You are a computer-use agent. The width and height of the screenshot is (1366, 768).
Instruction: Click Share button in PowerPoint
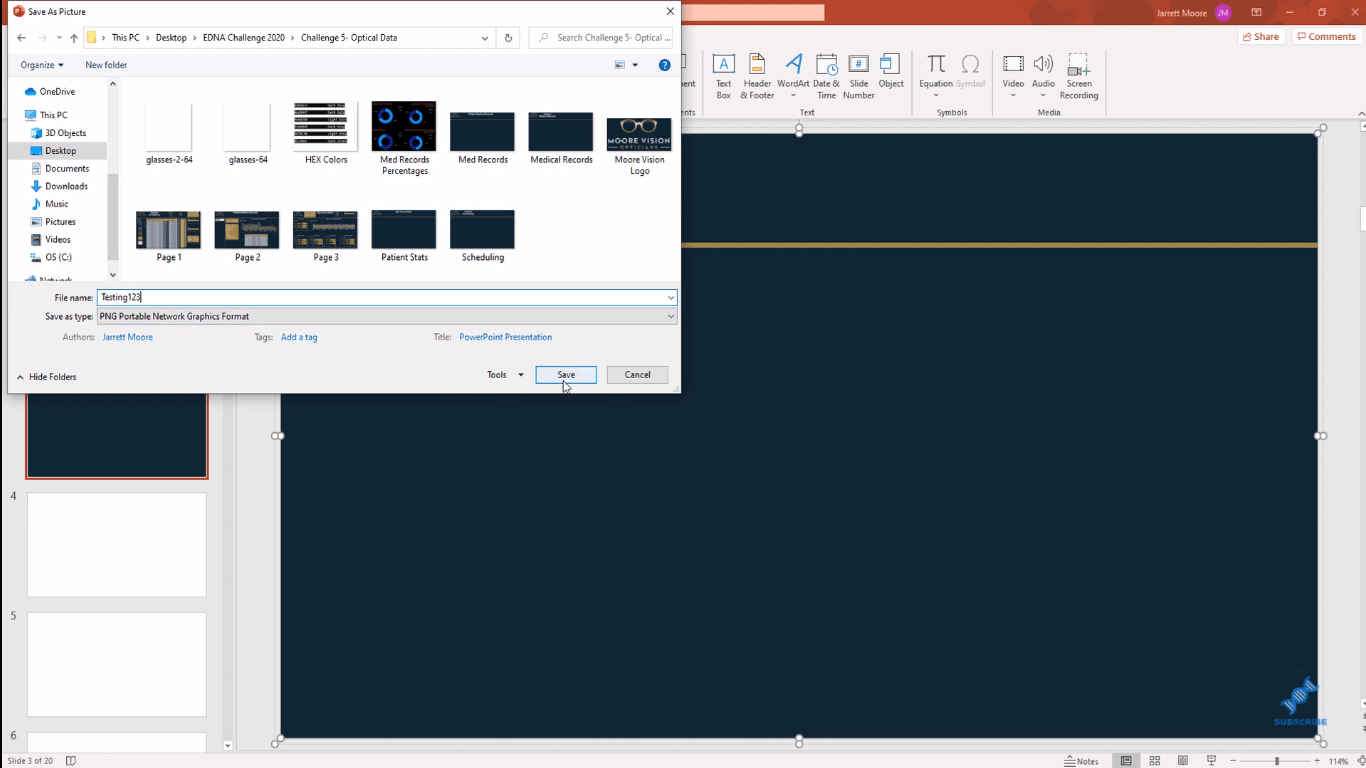[x=1261, y=37]
